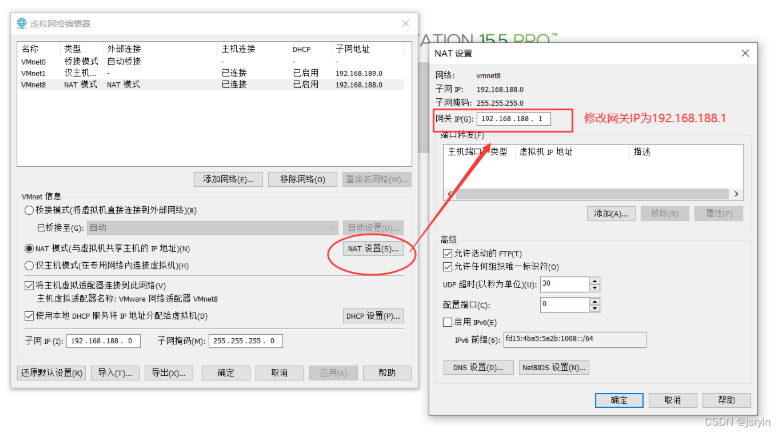780x440 pixels.
Task: Select the 仅主机模式 radio button
Action: (x=29, y=265)
